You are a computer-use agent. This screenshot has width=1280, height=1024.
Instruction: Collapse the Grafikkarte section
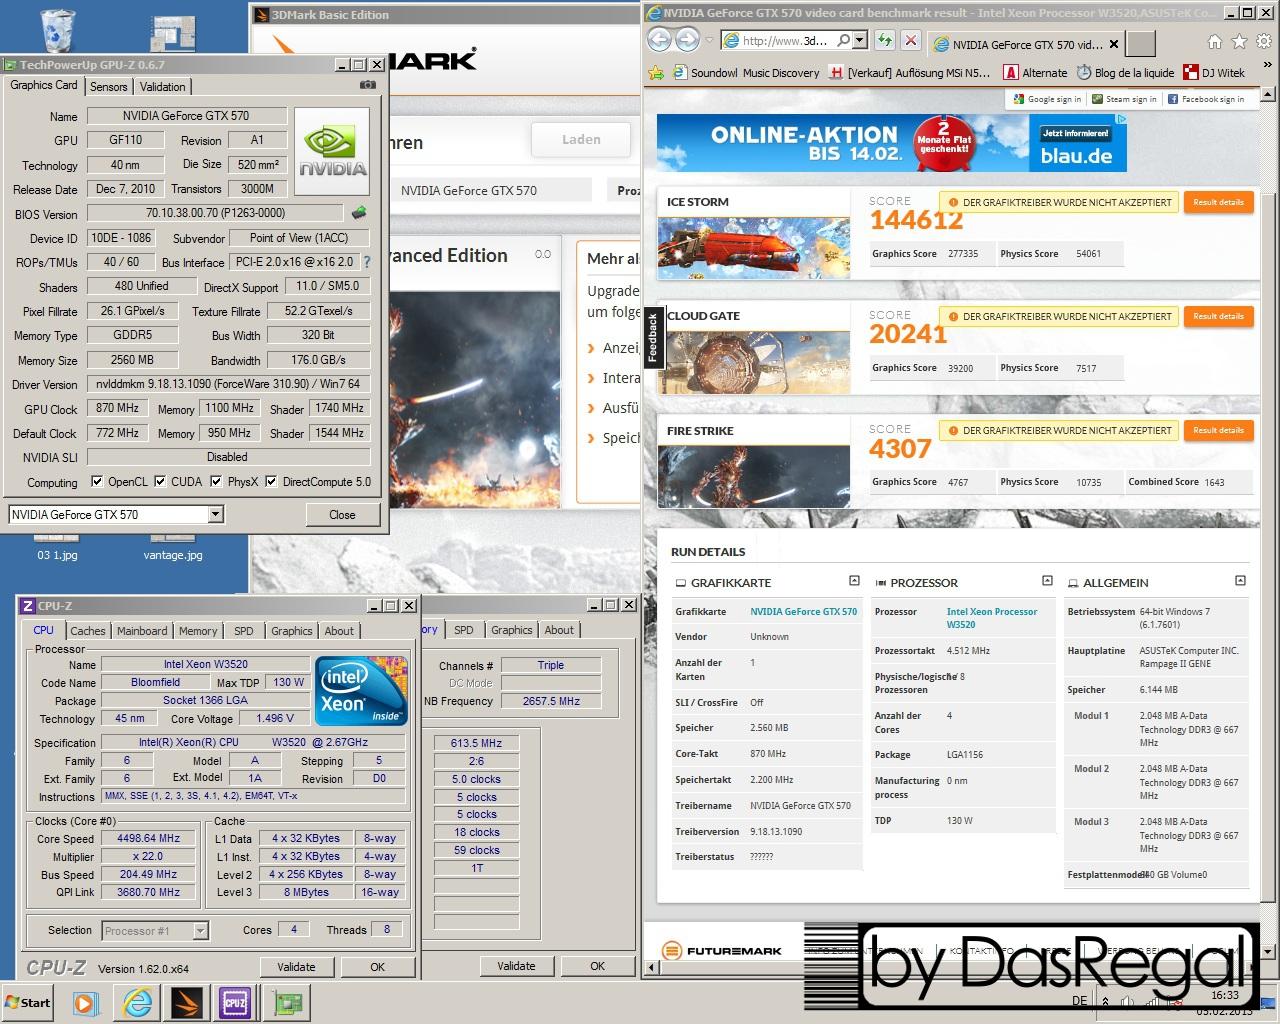(854, 581)
